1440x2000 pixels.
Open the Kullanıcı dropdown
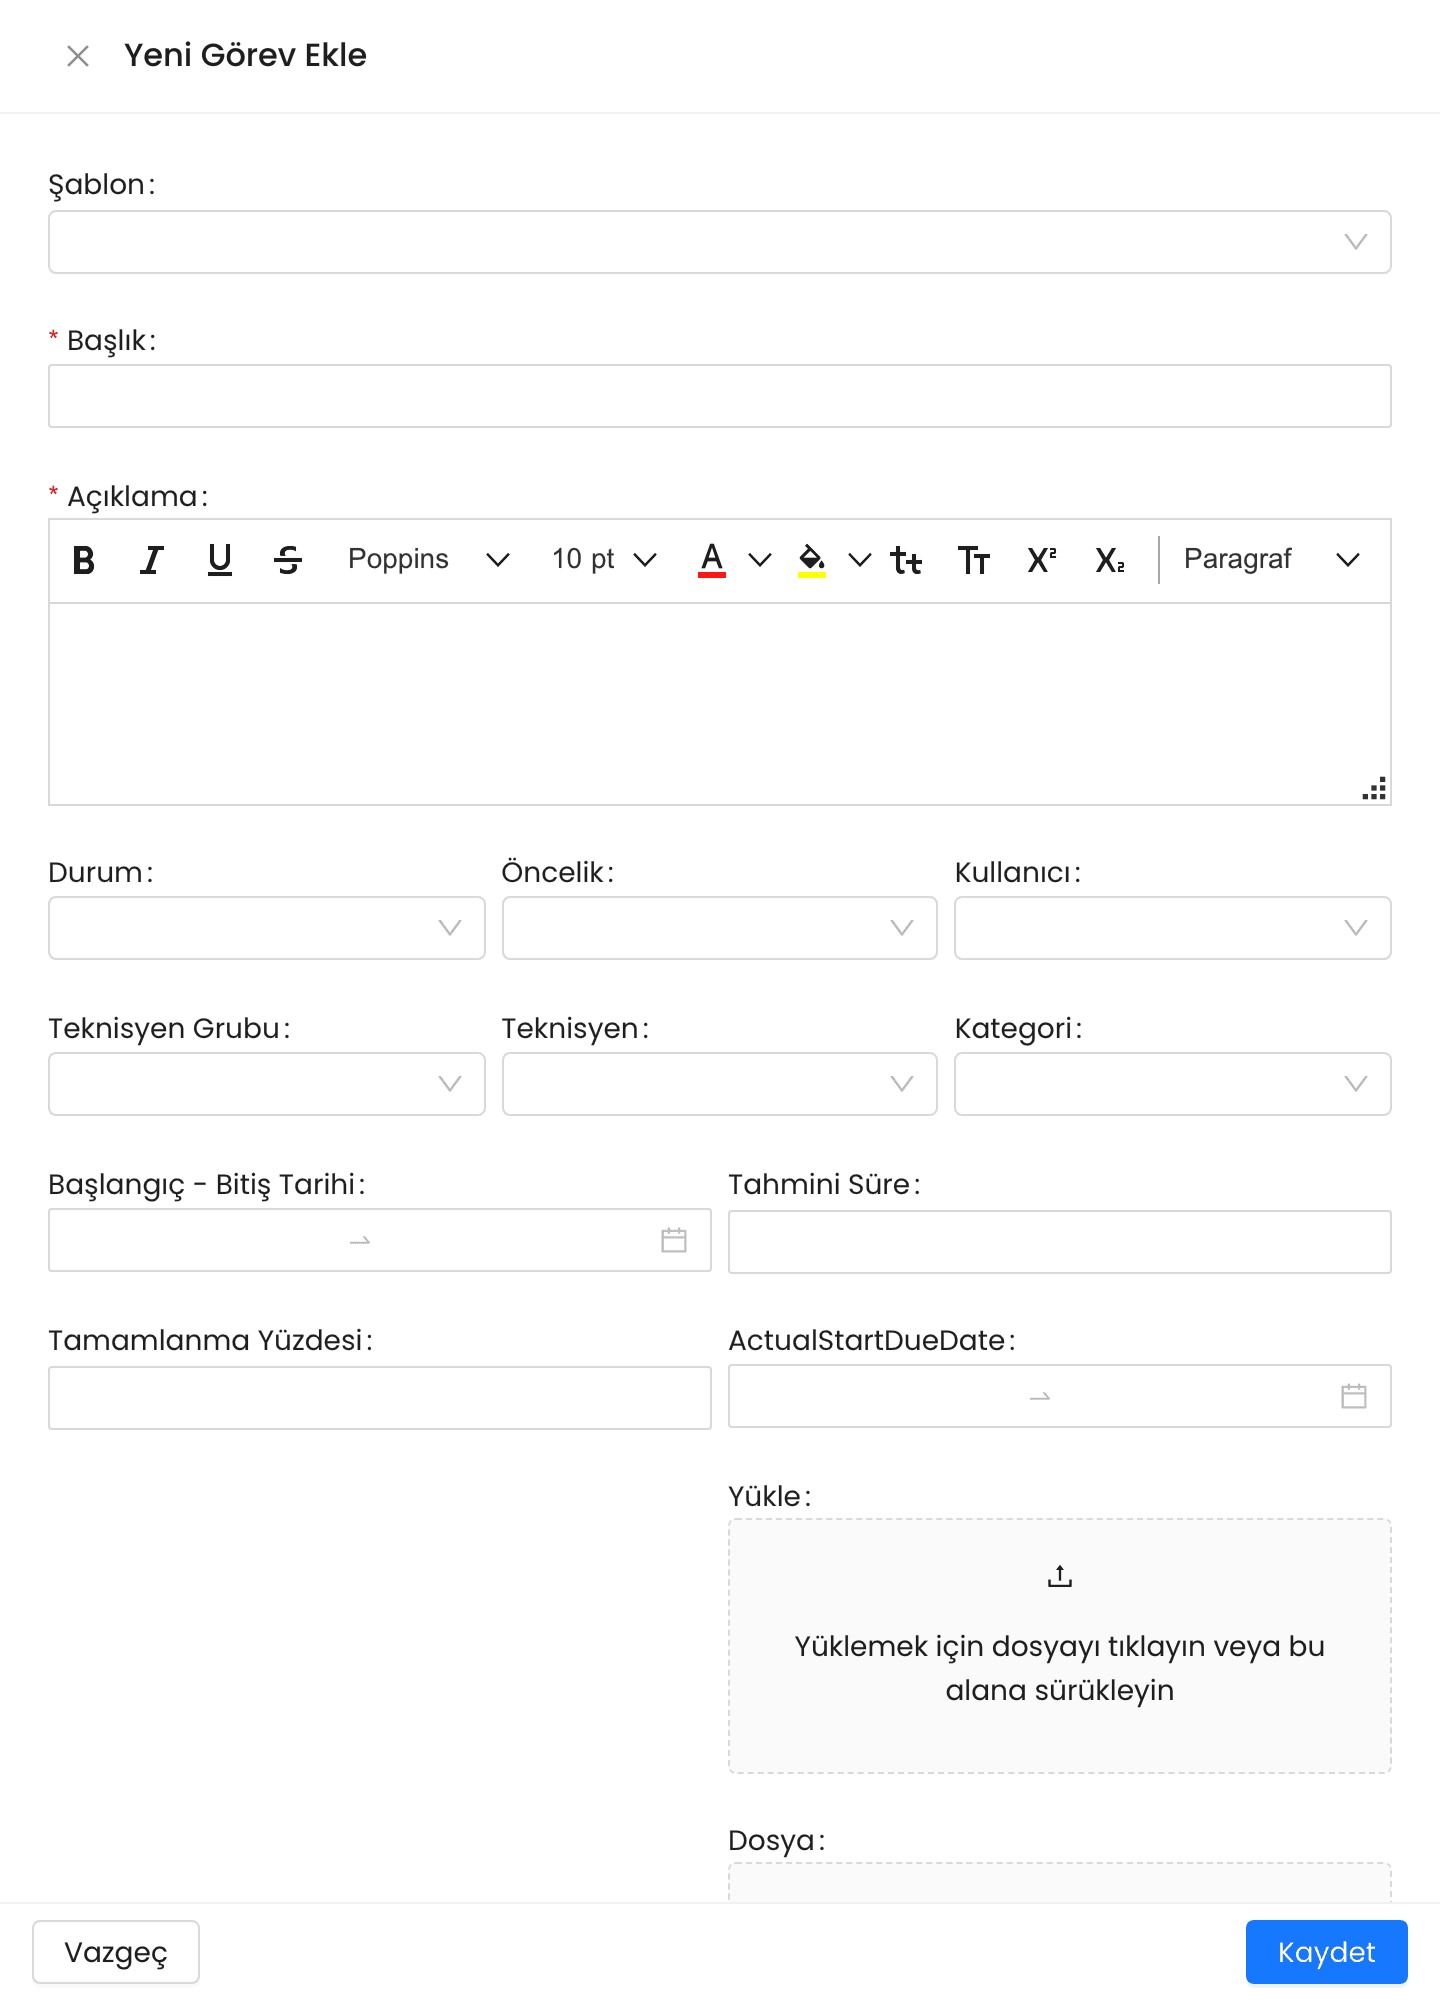click(1173, 928)
